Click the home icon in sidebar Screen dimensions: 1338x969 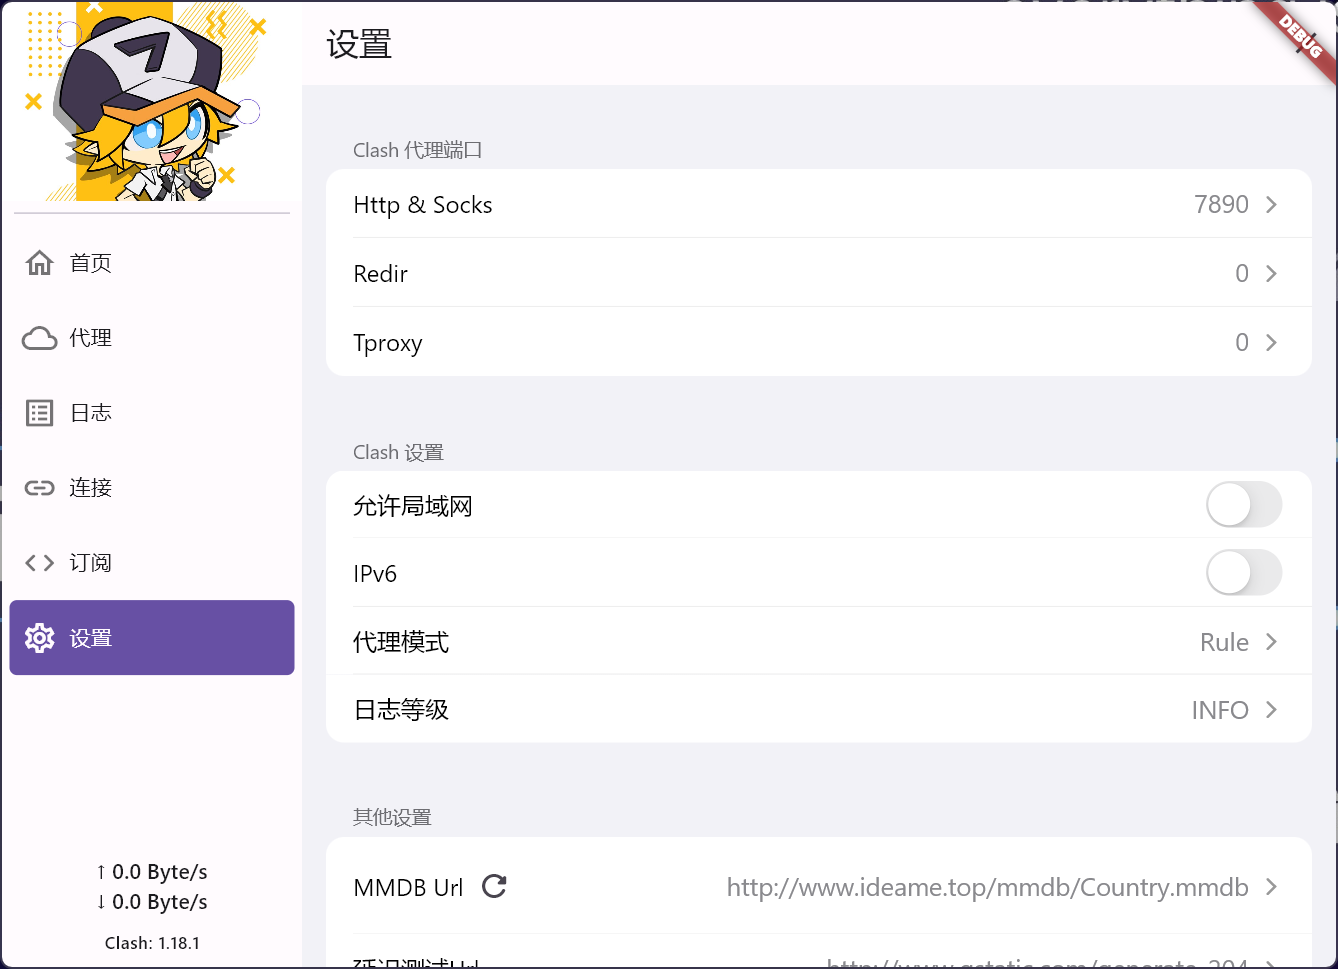[40, 263]
